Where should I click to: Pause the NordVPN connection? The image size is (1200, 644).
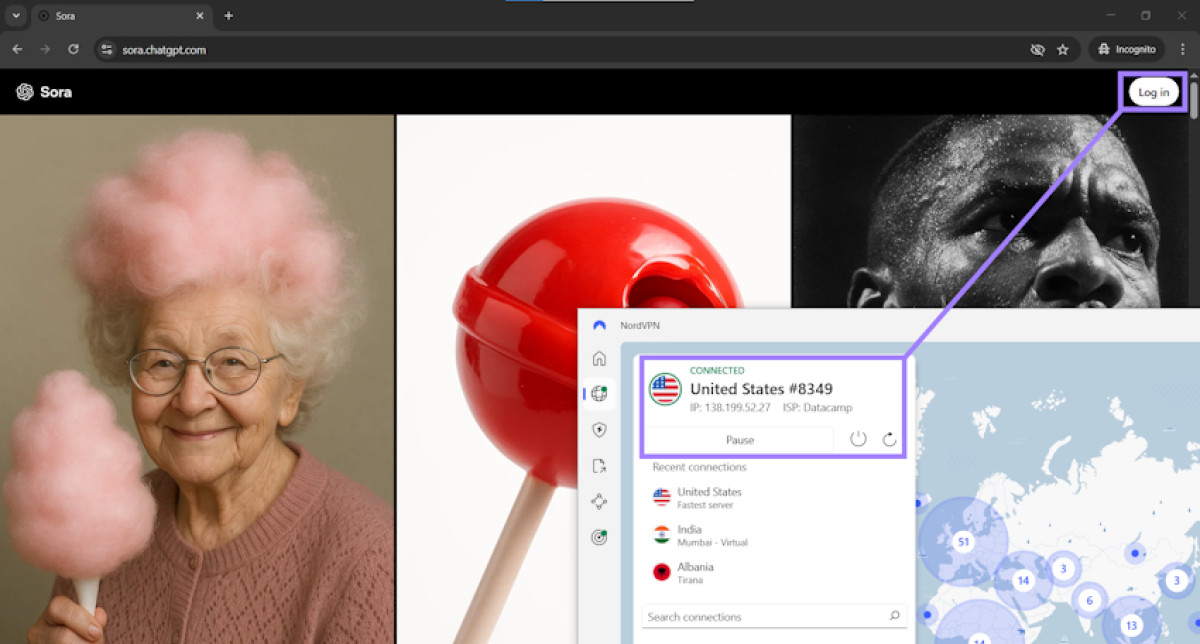[x=740, y=439]
